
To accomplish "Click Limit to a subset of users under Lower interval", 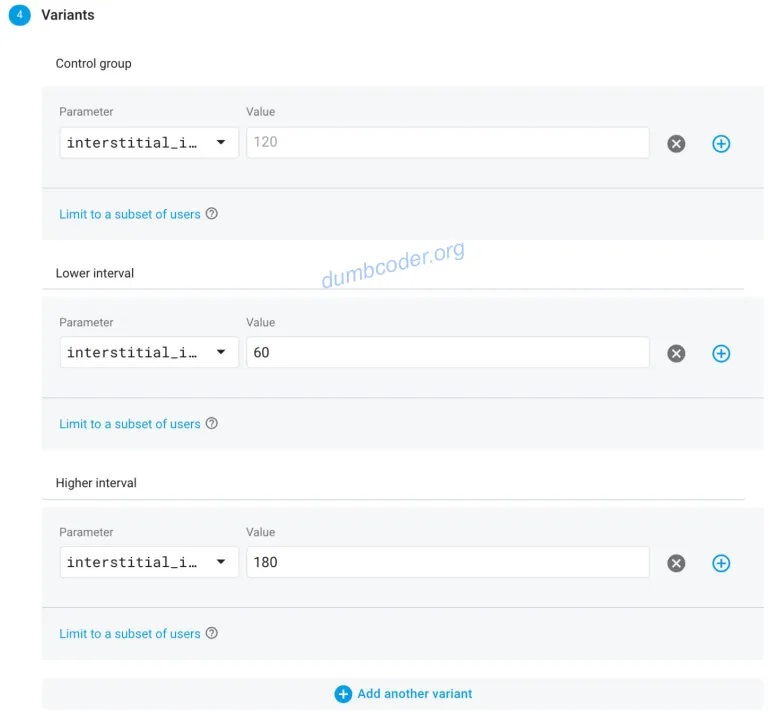I will [130, 424].
